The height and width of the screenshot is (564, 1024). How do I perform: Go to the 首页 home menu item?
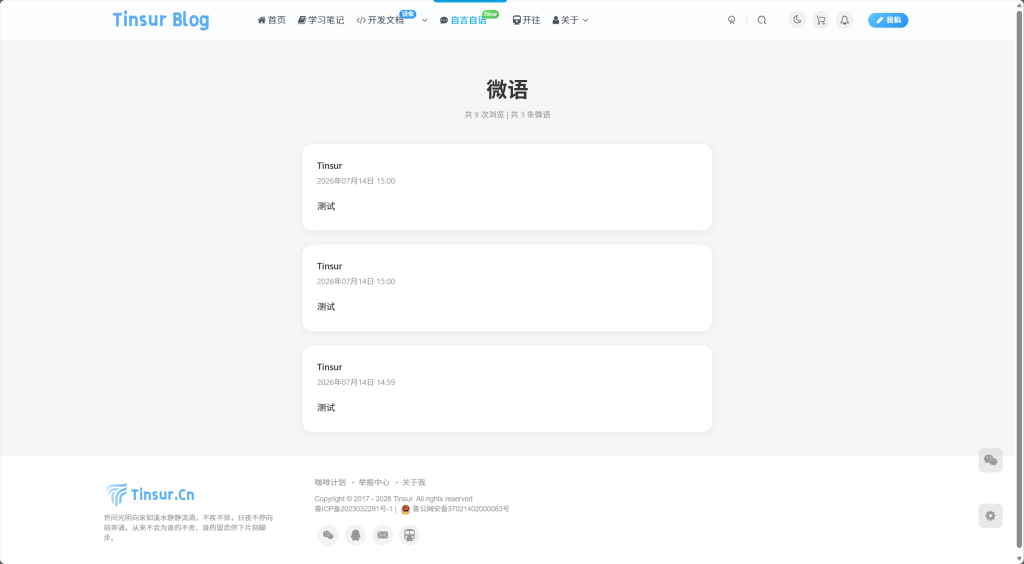click(272, 20)
